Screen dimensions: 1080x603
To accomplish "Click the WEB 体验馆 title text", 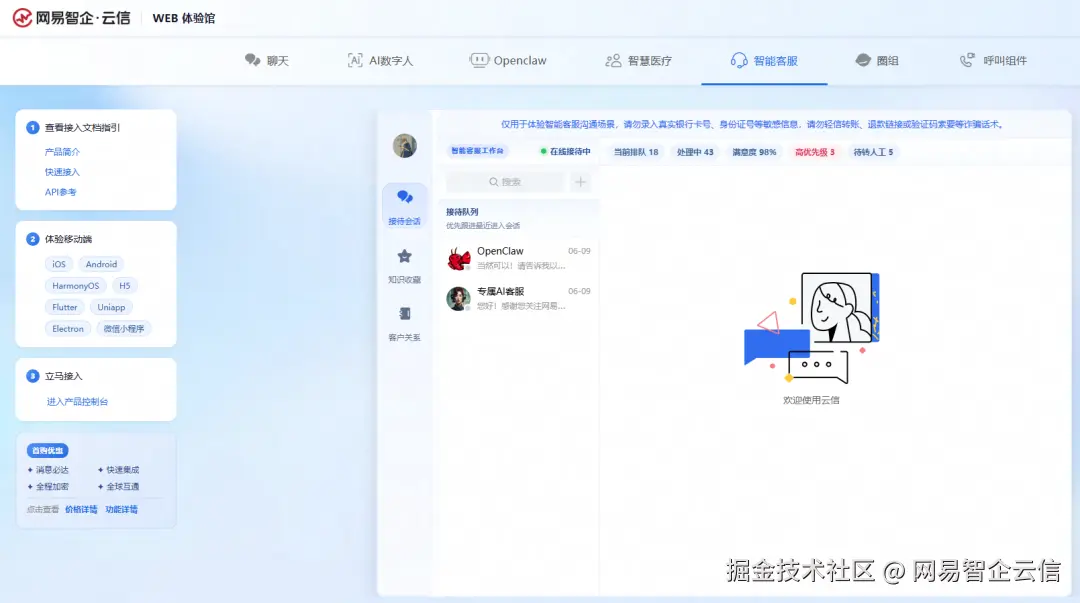I will pos(184,19).
